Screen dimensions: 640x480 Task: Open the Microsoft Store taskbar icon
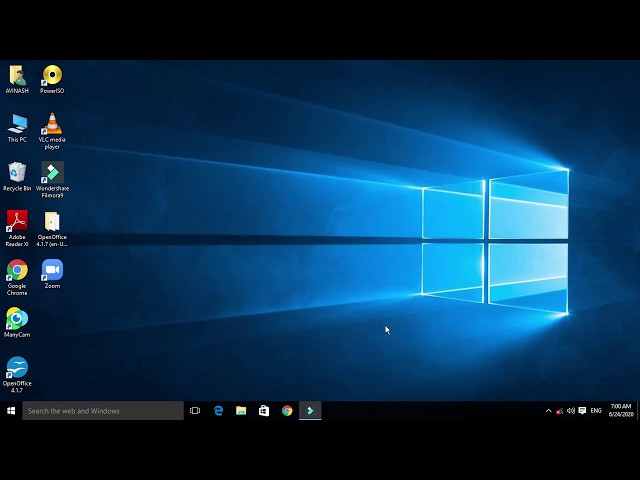(x=264, y=411)
